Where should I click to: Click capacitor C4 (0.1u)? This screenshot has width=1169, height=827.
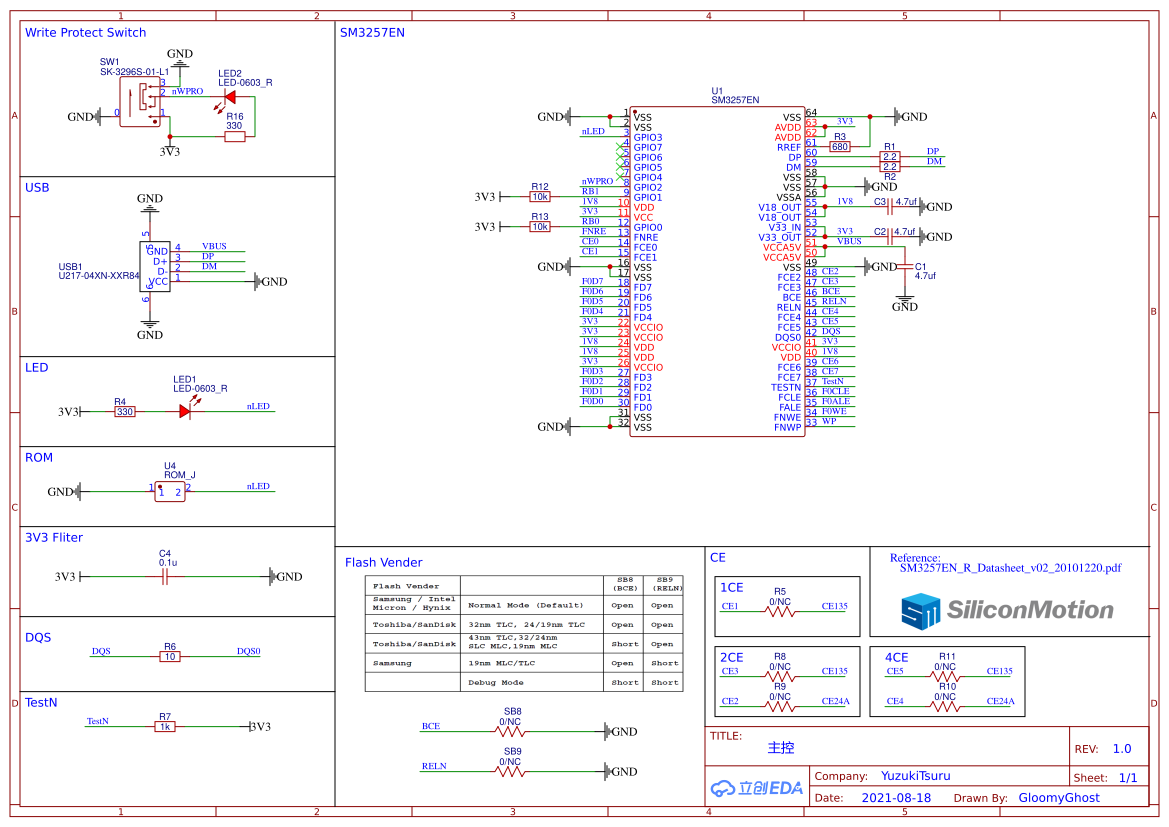(165, 576)
